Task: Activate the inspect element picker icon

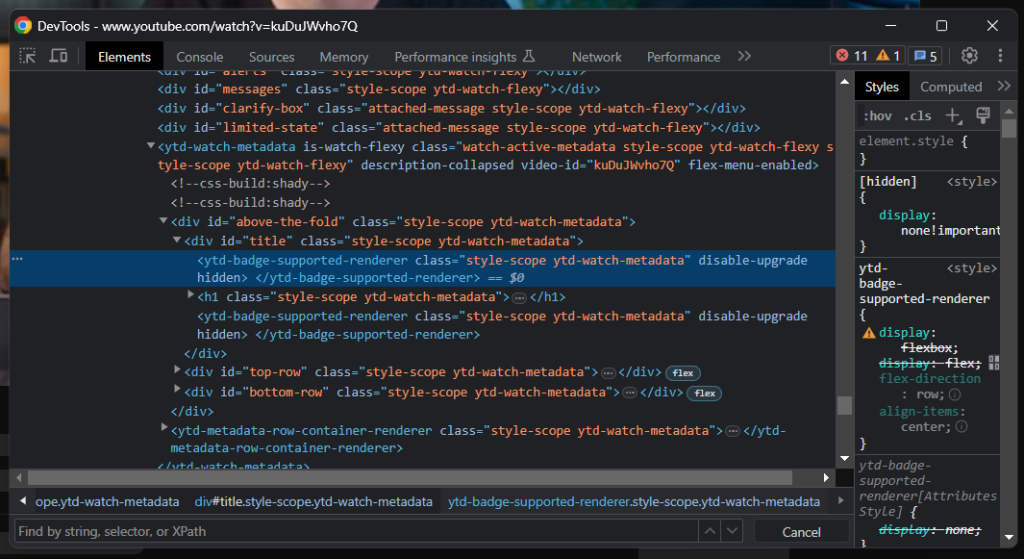Action: (x=28, y=56)
